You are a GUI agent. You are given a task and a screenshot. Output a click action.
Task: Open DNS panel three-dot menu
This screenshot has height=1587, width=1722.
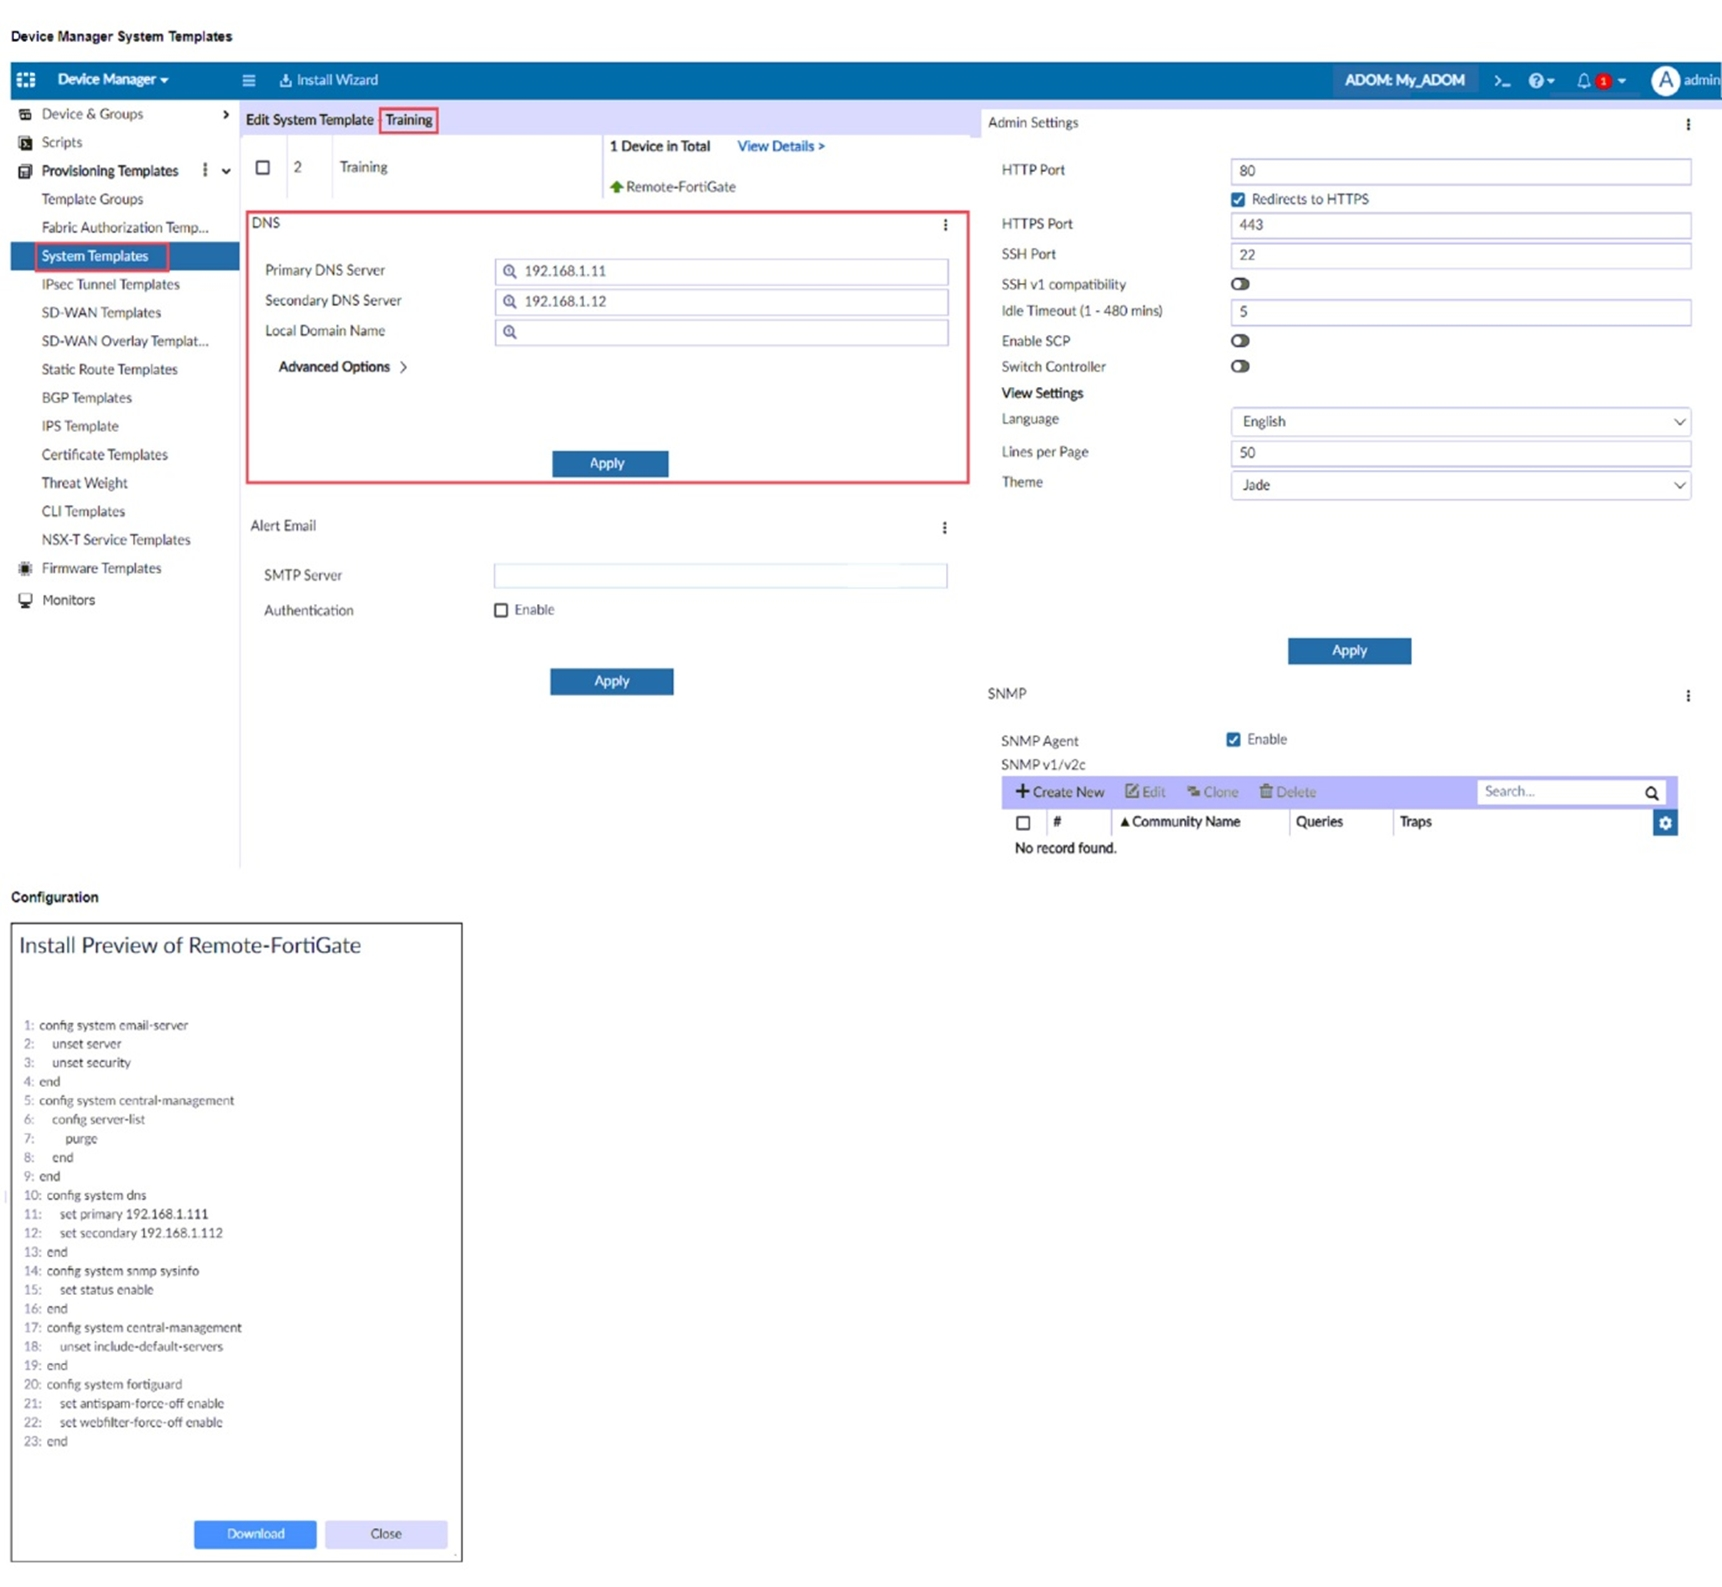click(x=945, y=225)
